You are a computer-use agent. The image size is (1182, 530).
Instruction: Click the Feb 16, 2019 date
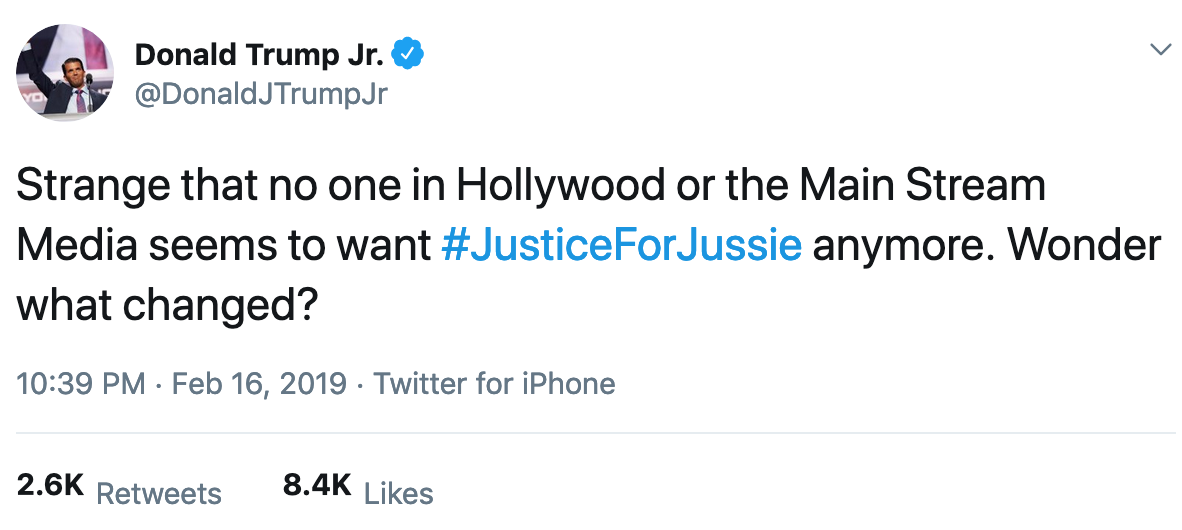tap(259, 383)
